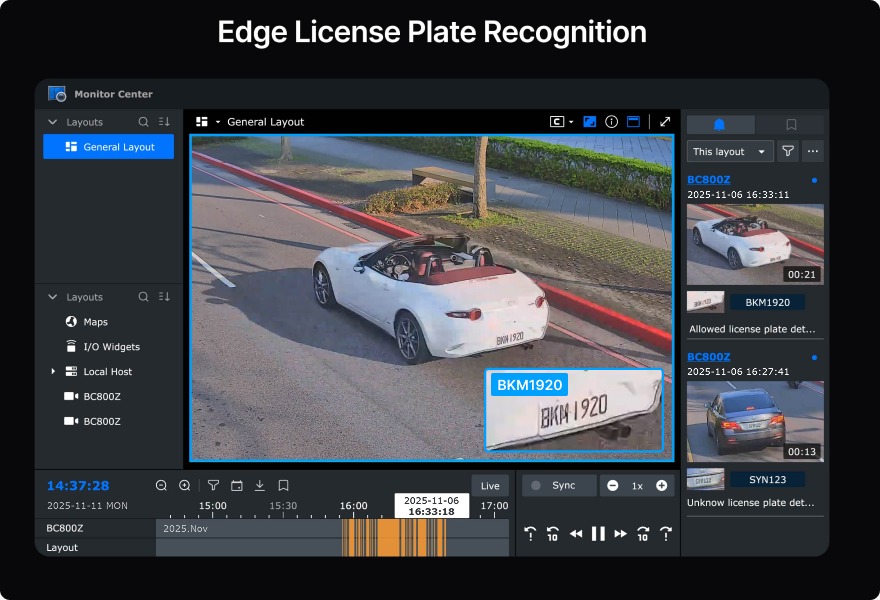This screenshot has width=880, height=600.
Task: Open the SYN123 alert thumbnail
Action: coord(755,420)
